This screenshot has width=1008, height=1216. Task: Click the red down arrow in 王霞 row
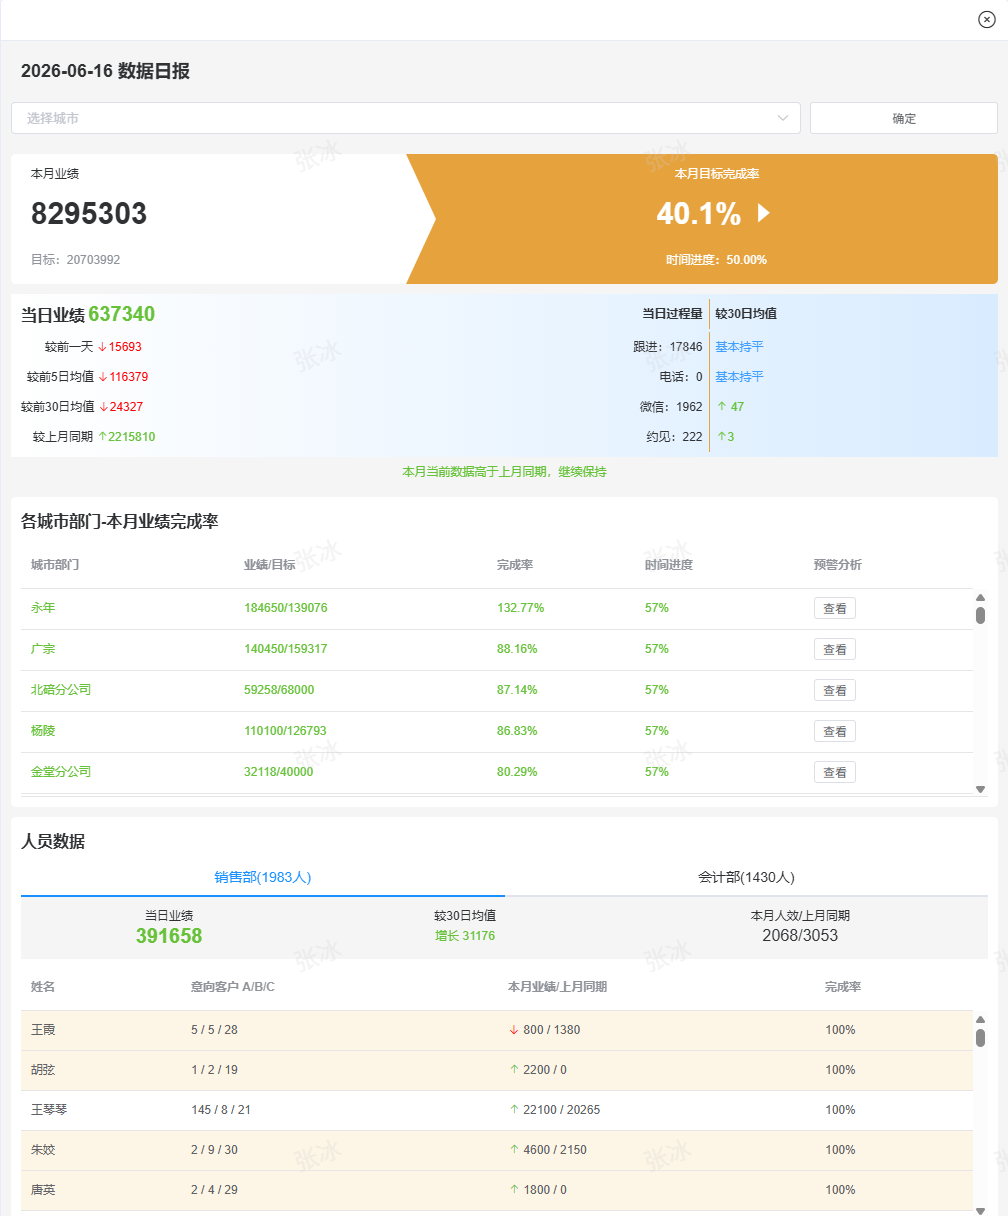[x=514, y=1030]
